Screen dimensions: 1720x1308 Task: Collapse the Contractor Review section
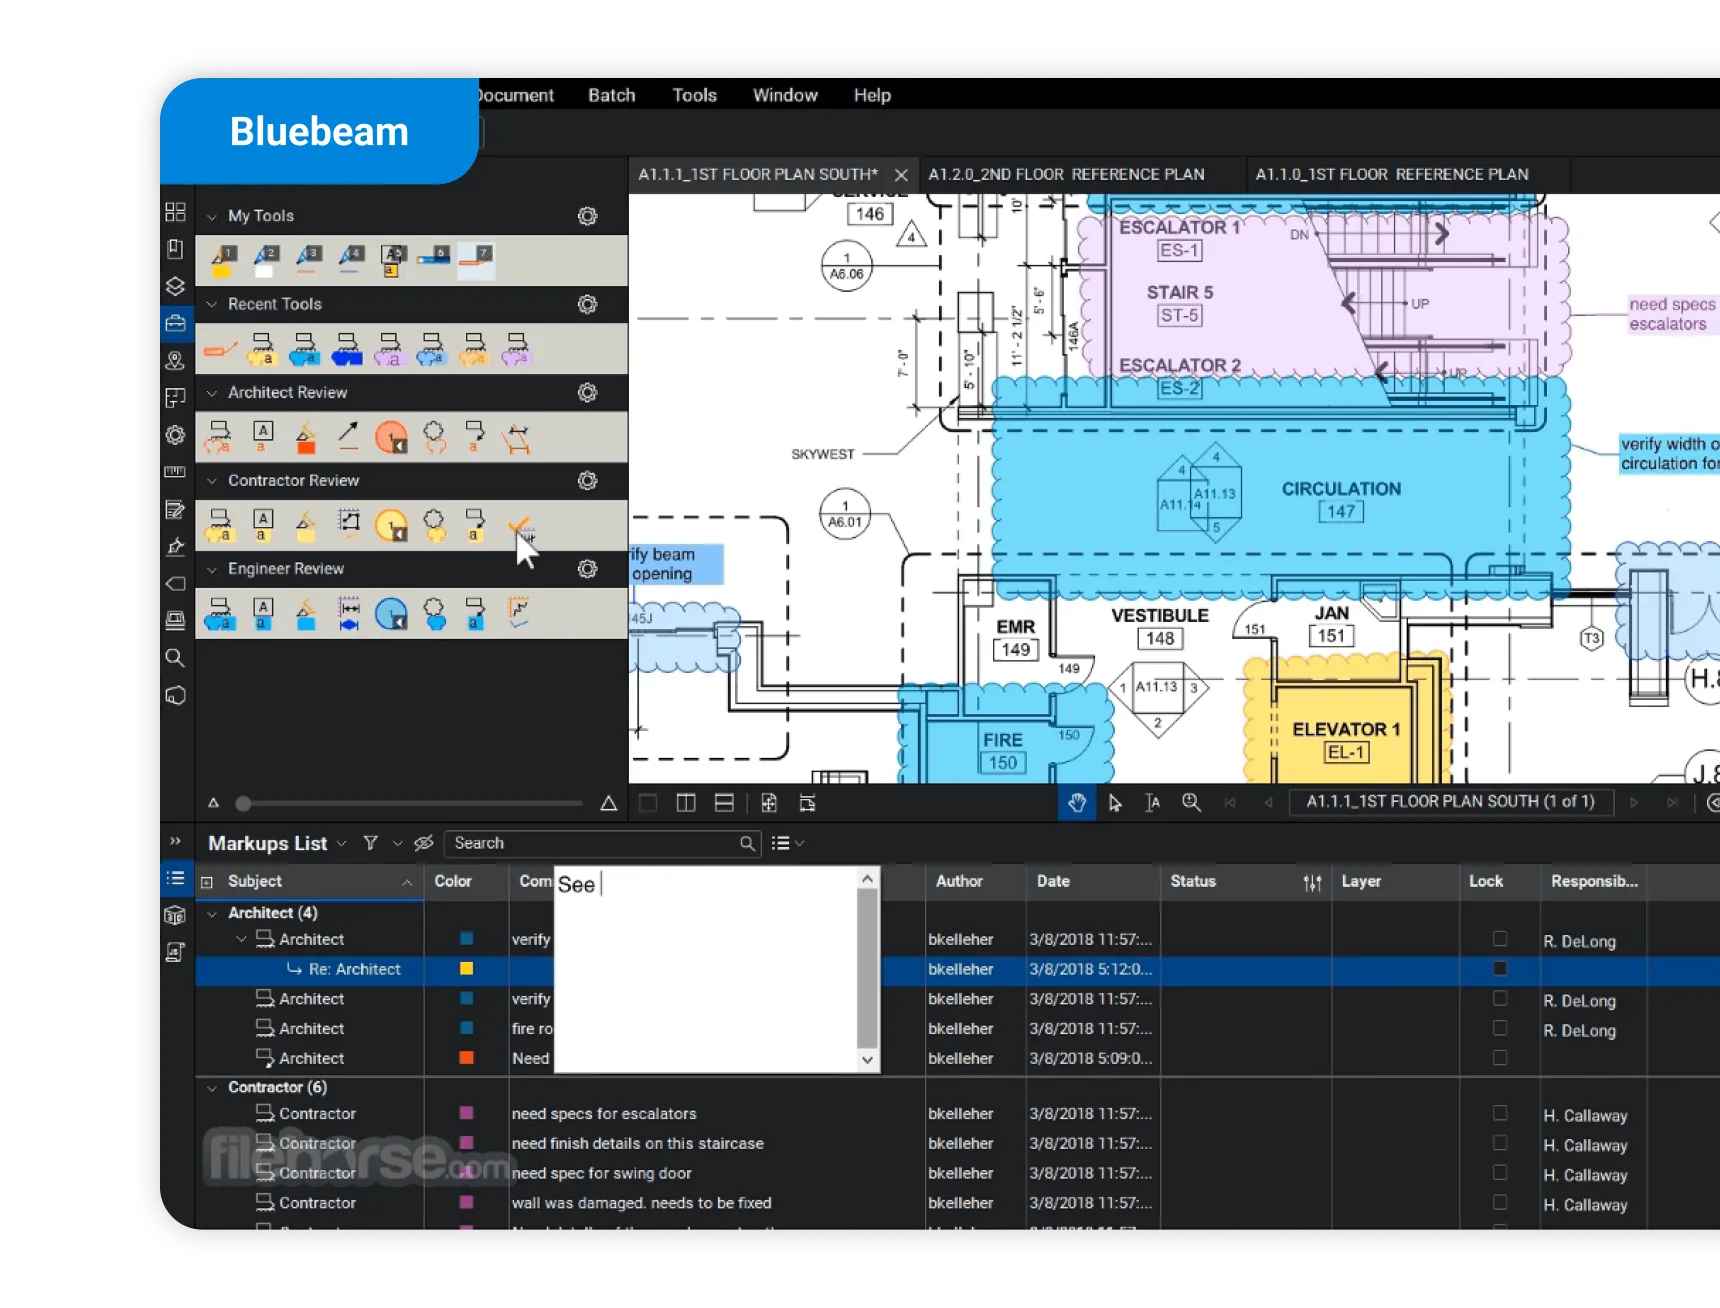tap(211, 481)
